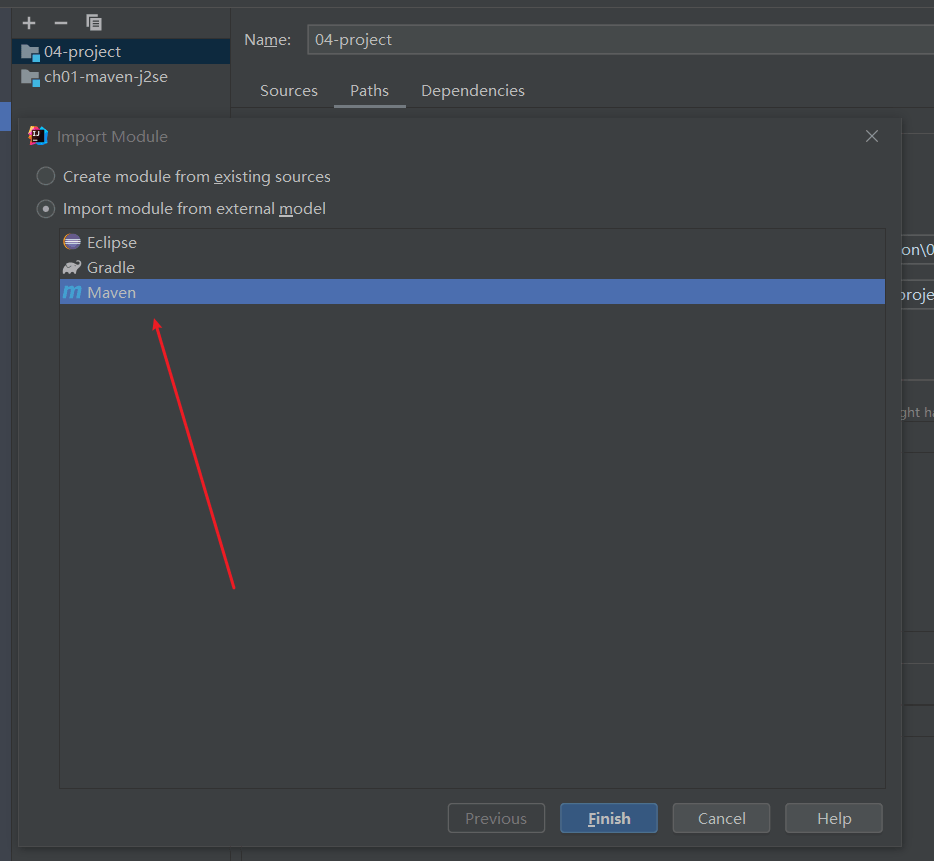This screenshot has width=934, height=861.
Task: Click the copy module icon
Action: pos(94,23)
